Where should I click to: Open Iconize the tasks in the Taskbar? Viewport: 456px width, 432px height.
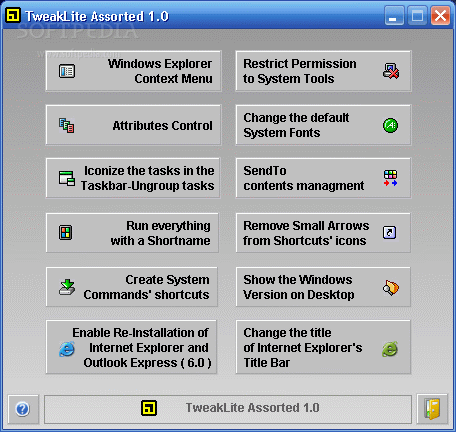133,178
